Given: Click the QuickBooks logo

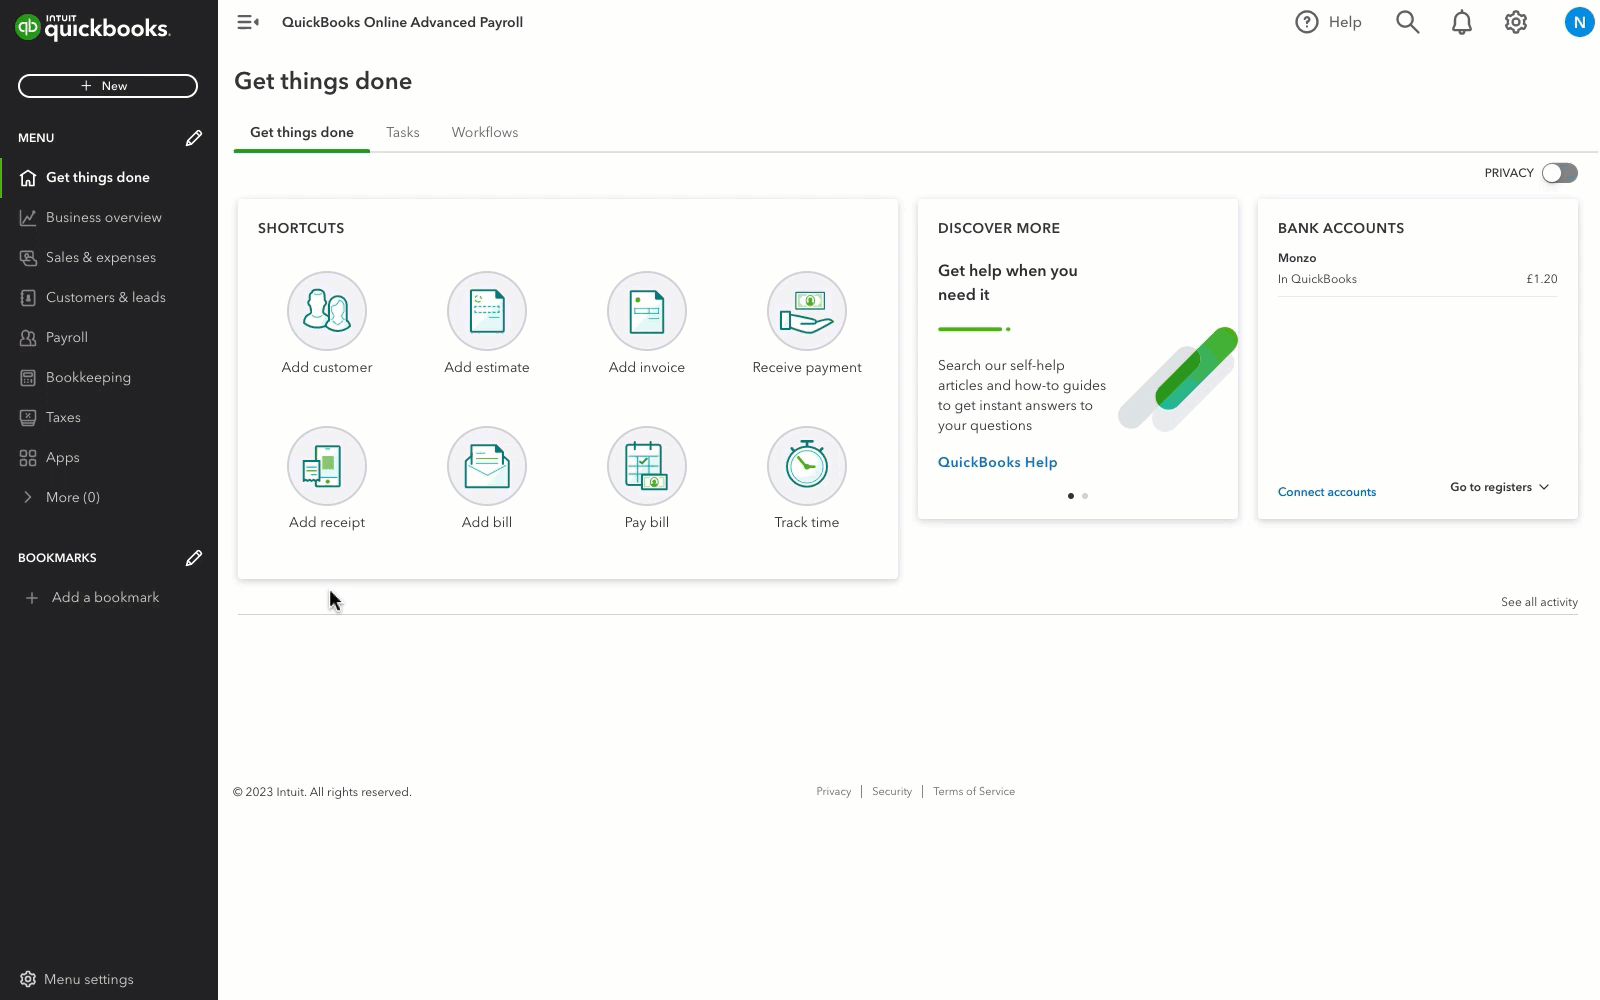Looking at the screenshot, I should click(93, 27).
